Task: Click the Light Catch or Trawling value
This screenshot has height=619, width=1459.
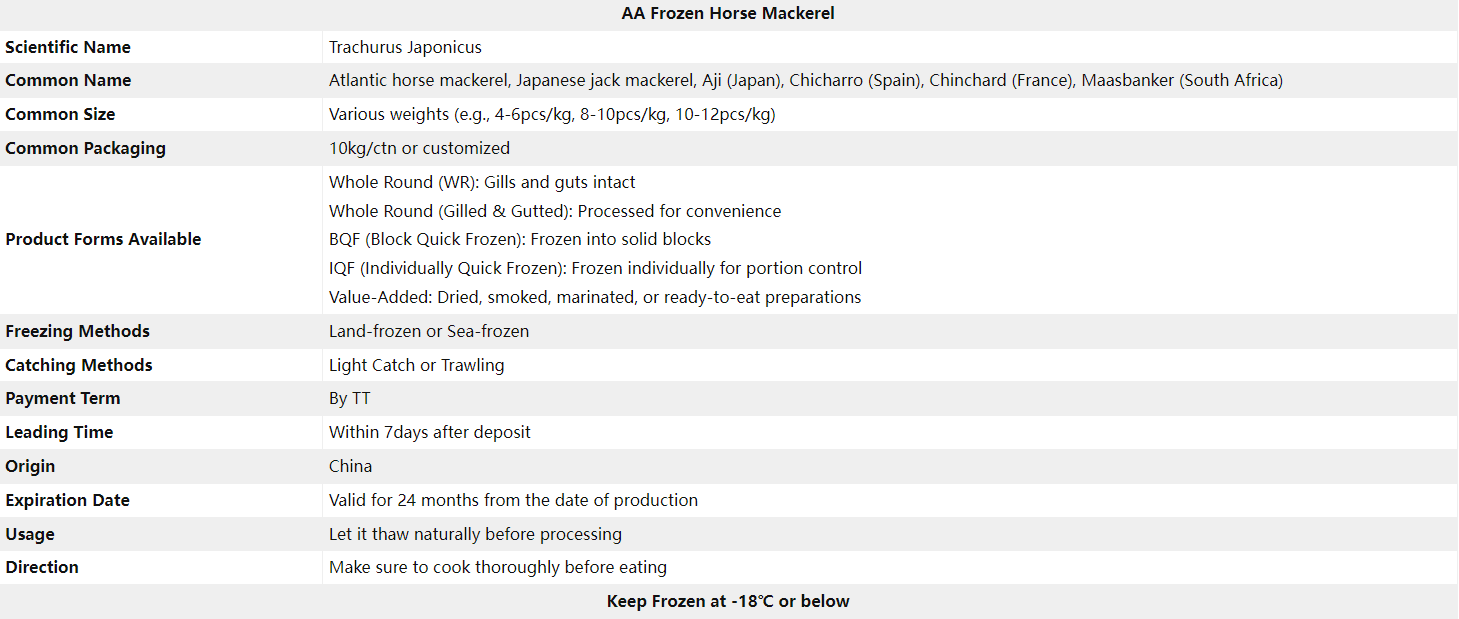Action: [x=417, y=365]
